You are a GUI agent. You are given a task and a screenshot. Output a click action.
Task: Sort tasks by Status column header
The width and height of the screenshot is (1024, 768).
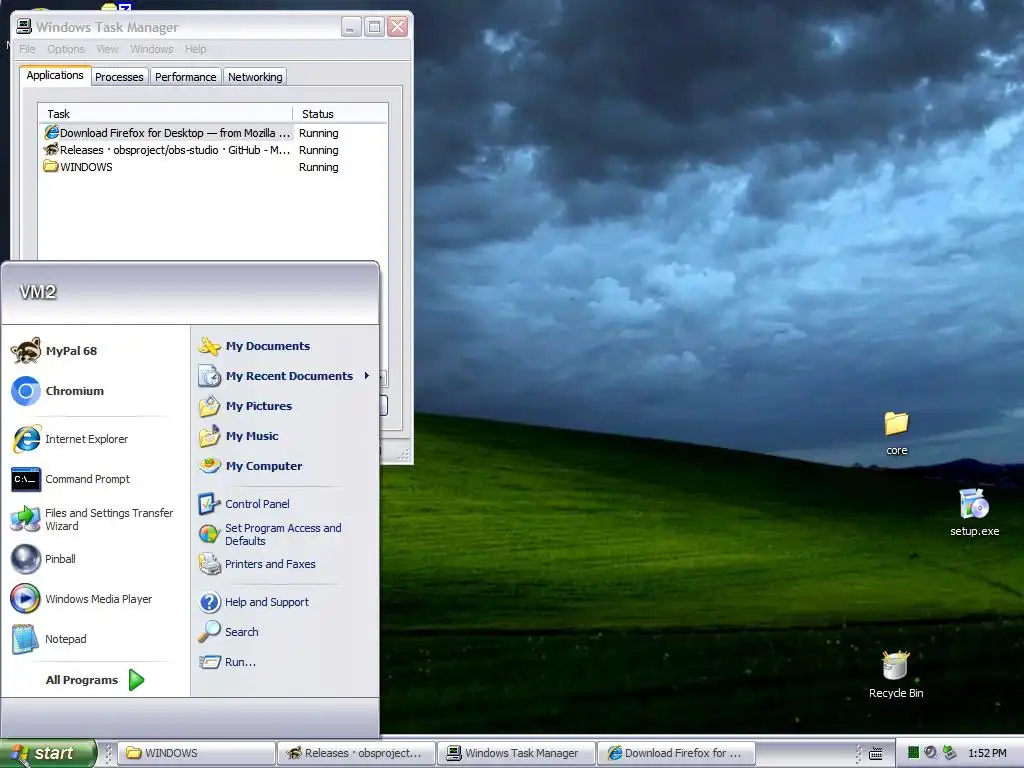(x=340, y=114)
